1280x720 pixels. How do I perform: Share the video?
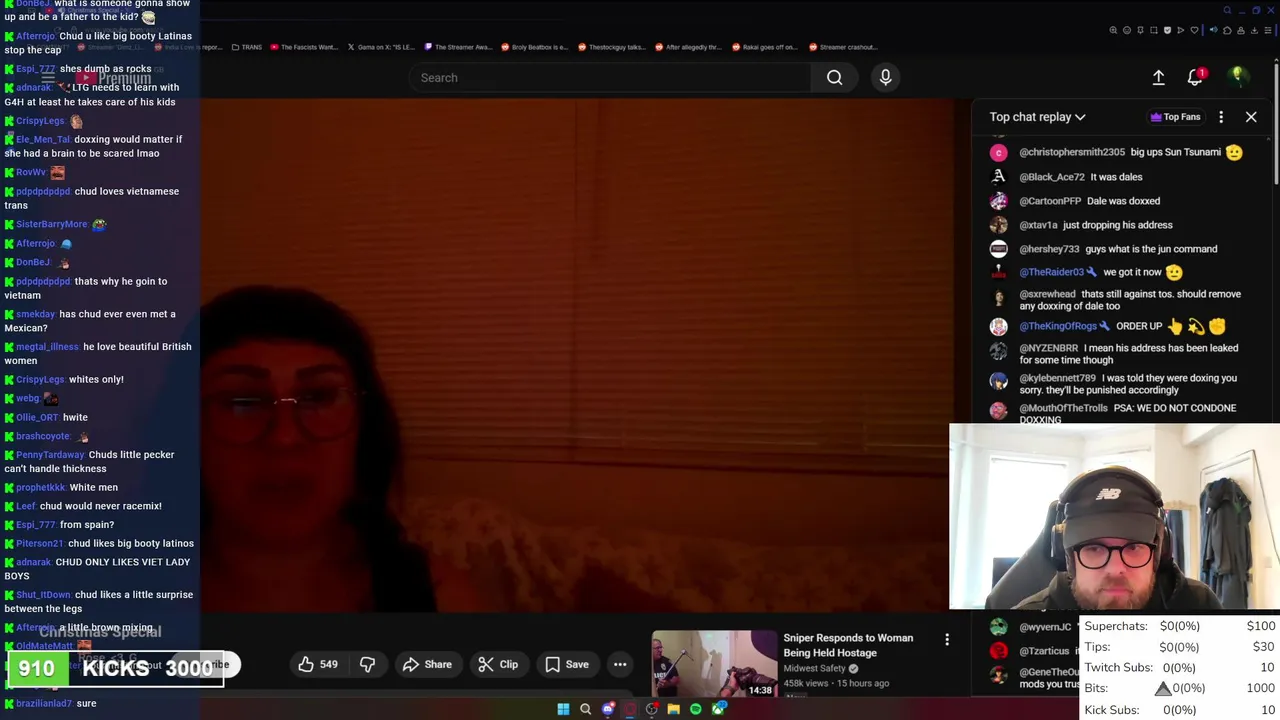point(427,664)
